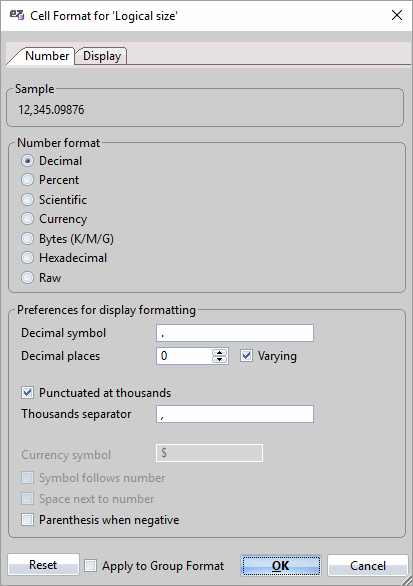The height and width of the screenshot is (586, 413).
Task: Click the Decimal symbol input field
Action: click(x=235, y=333)
